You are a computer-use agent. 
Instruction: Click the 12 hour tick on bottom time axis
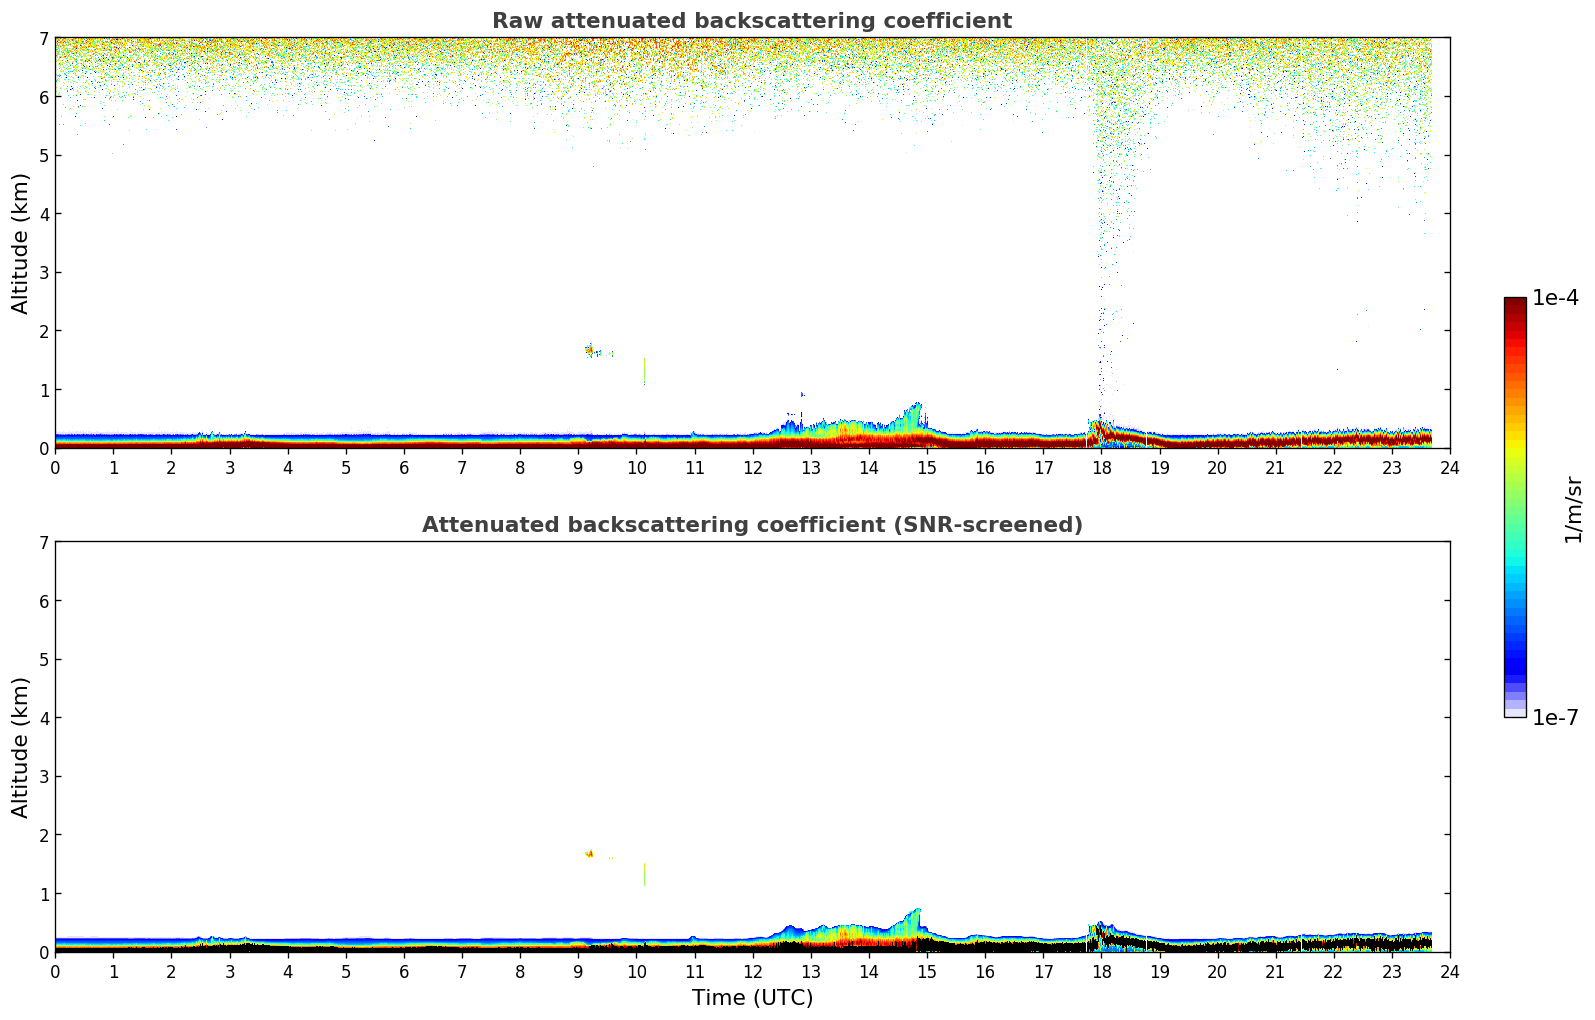(x=752, y=971)
